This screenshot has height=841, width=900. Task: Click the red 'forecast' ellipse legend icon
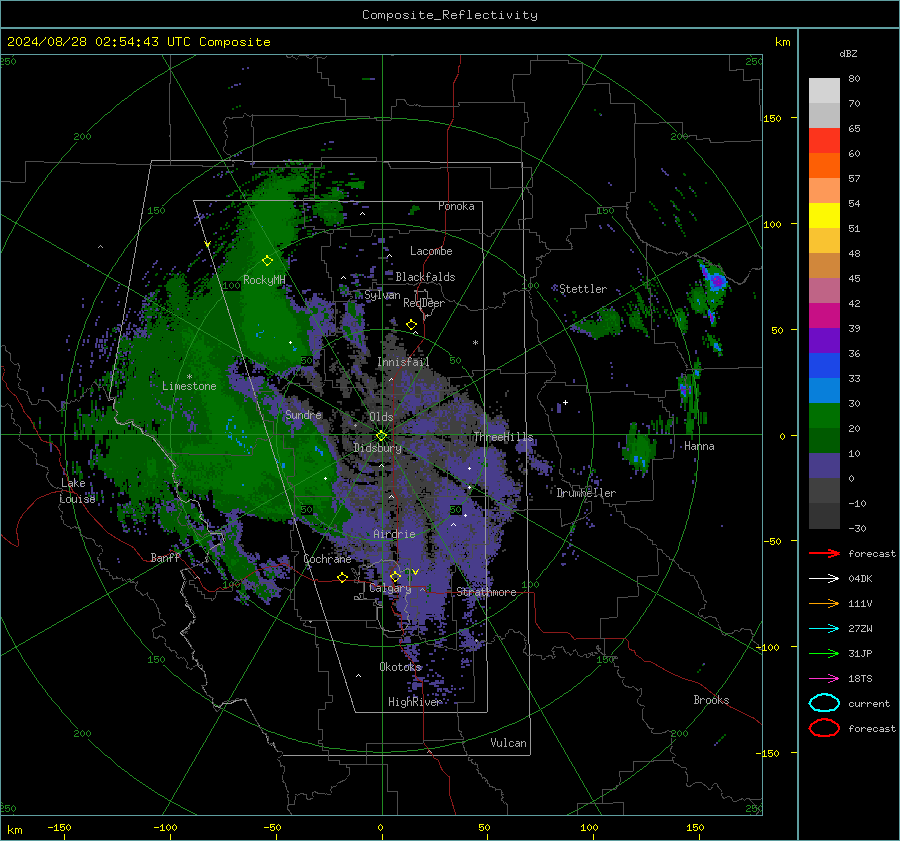click(824, 728)
